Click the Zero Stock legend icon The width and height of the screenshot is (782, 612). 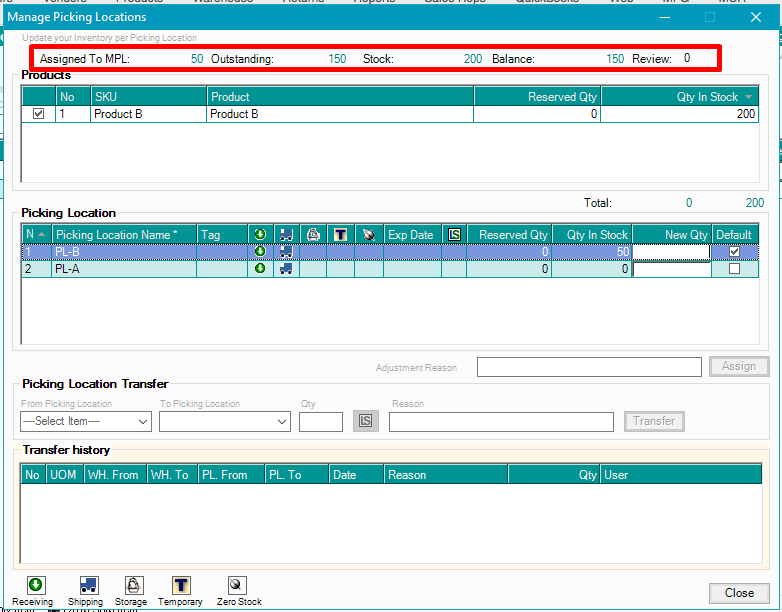(238, 585)
